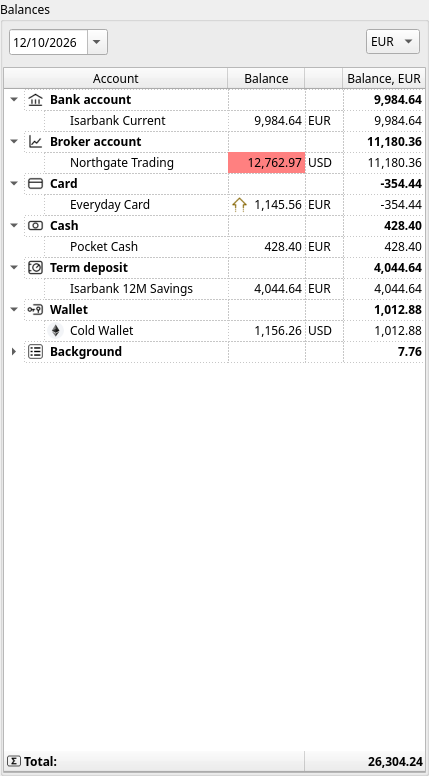Click into the 12/10/2026 date field
This screenshot has width=429, height=776.
pyautogui.click(x=48, y=42)
